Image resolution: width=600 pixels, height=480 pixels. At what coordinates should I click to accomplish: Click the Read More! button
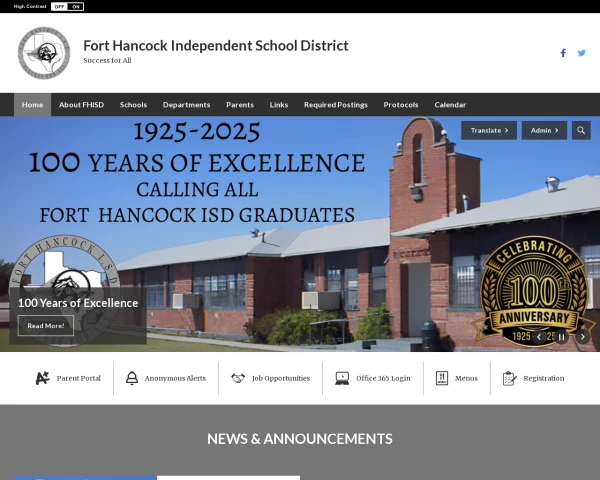coord(46,326)
